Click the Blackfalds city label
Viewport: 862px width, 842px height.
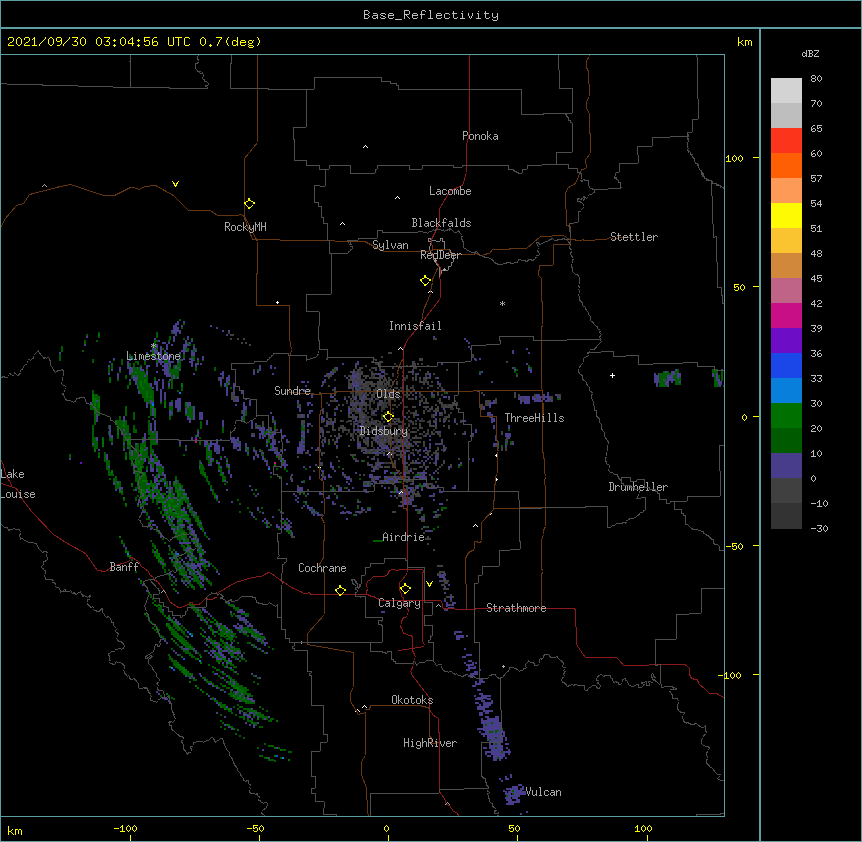[x=441, y=223]
